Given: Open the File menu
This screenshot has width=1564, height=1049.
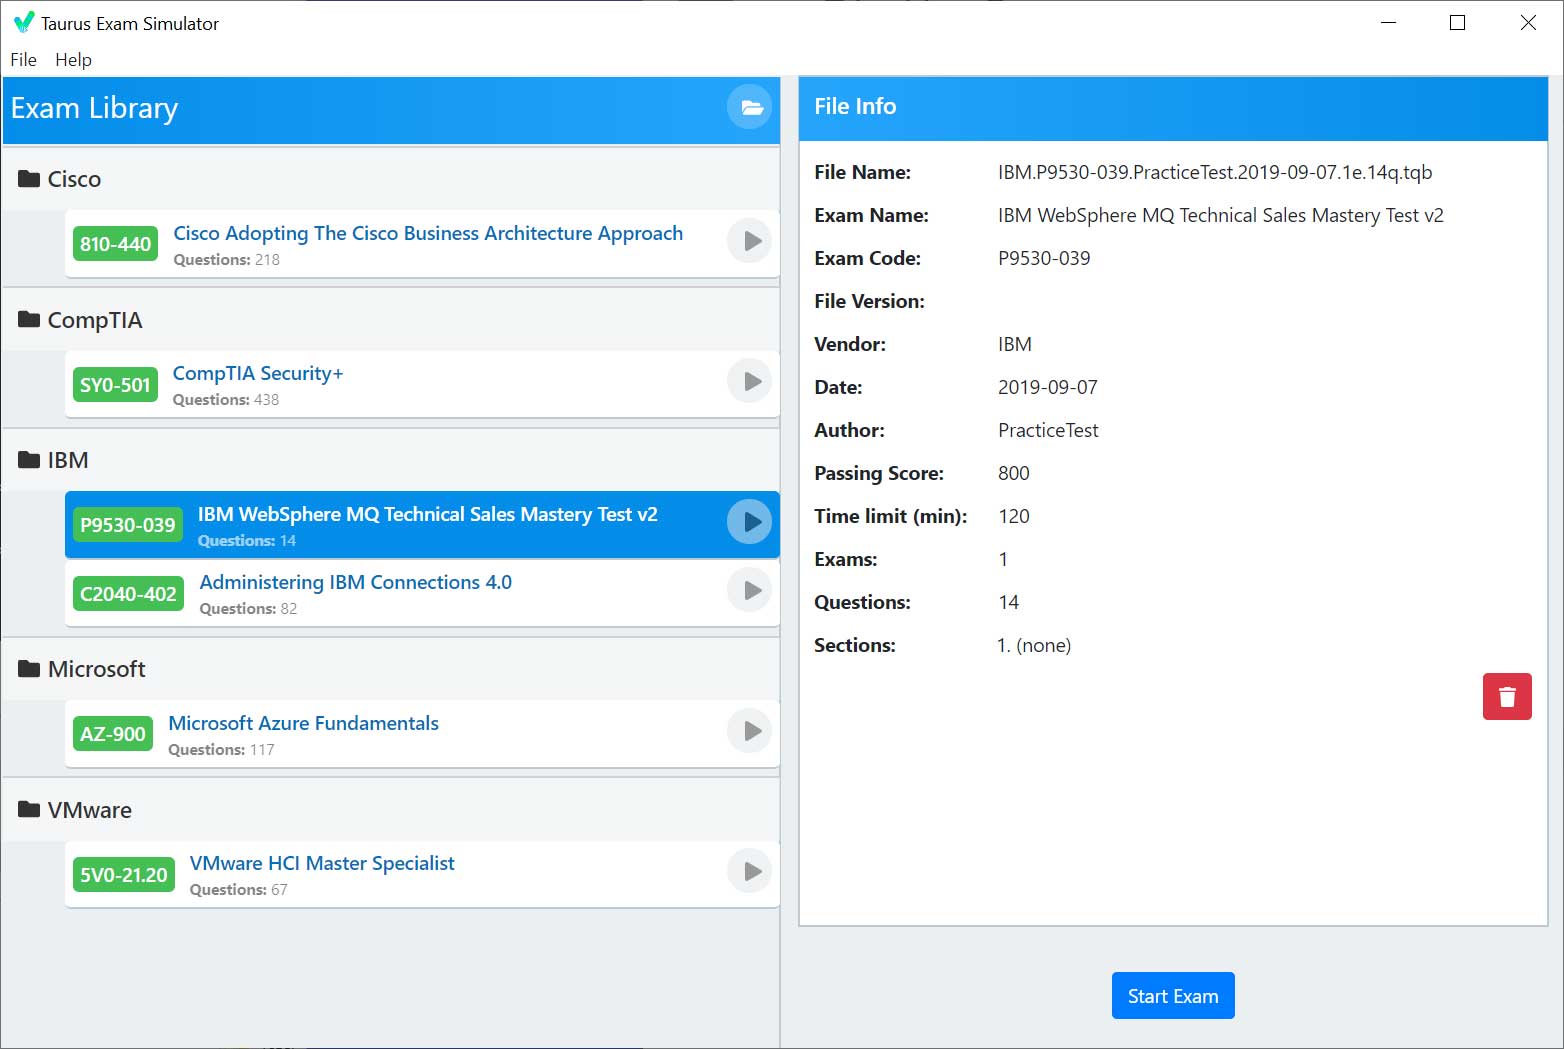Looking at the screenshot, I should 23,59.
